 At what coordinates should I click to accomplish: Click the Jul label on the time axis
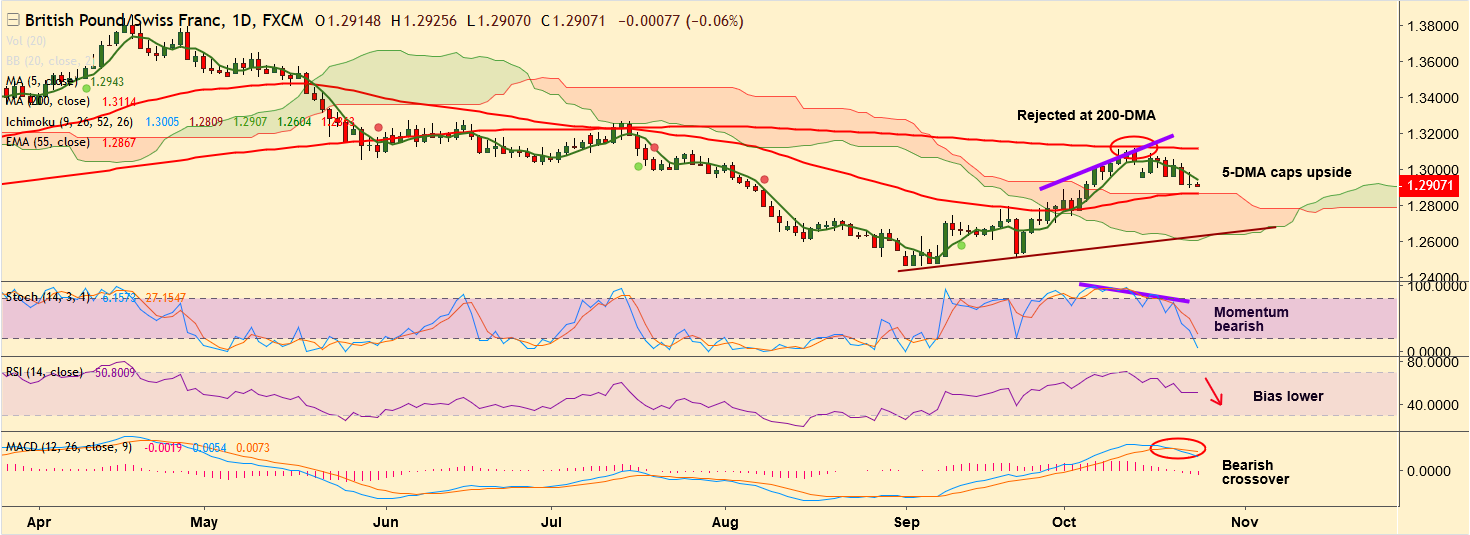coord(551,522)
